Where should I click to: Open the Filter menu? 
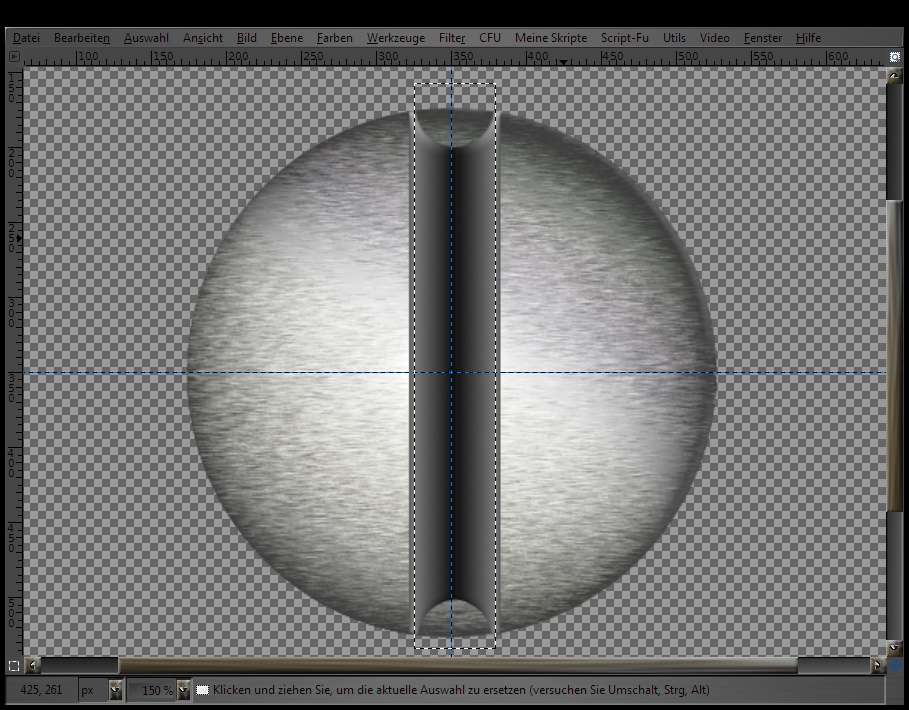(452, 38)
